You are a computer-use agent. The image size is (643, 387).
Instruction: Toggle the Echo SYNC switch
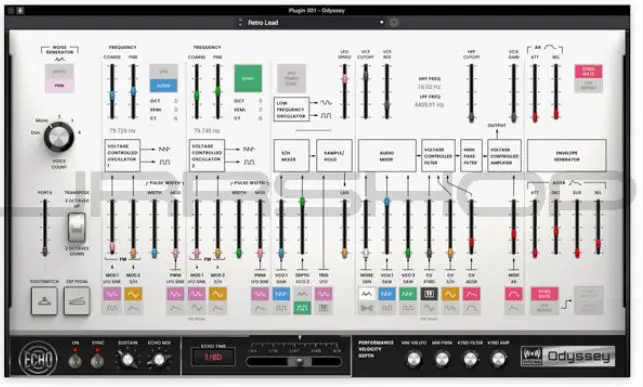(x=97, y=361)
